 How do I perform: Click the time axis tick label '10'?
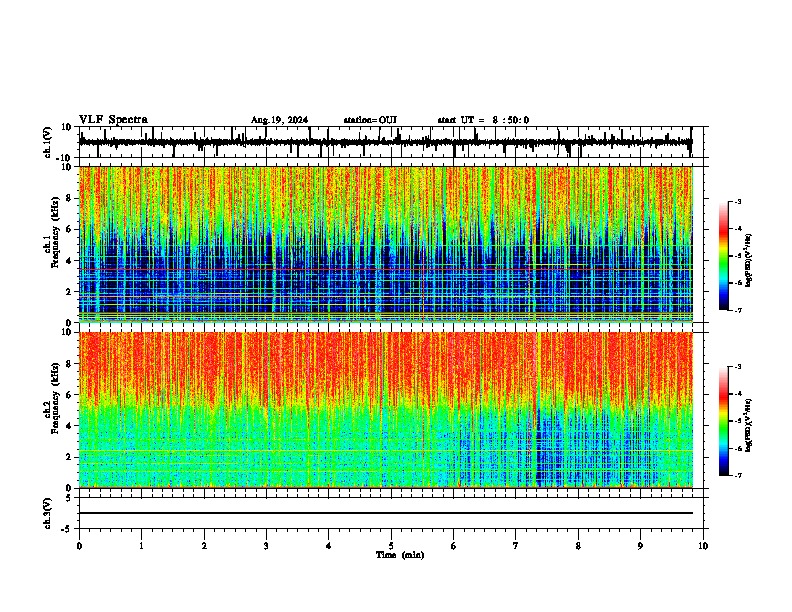point(703,546)
